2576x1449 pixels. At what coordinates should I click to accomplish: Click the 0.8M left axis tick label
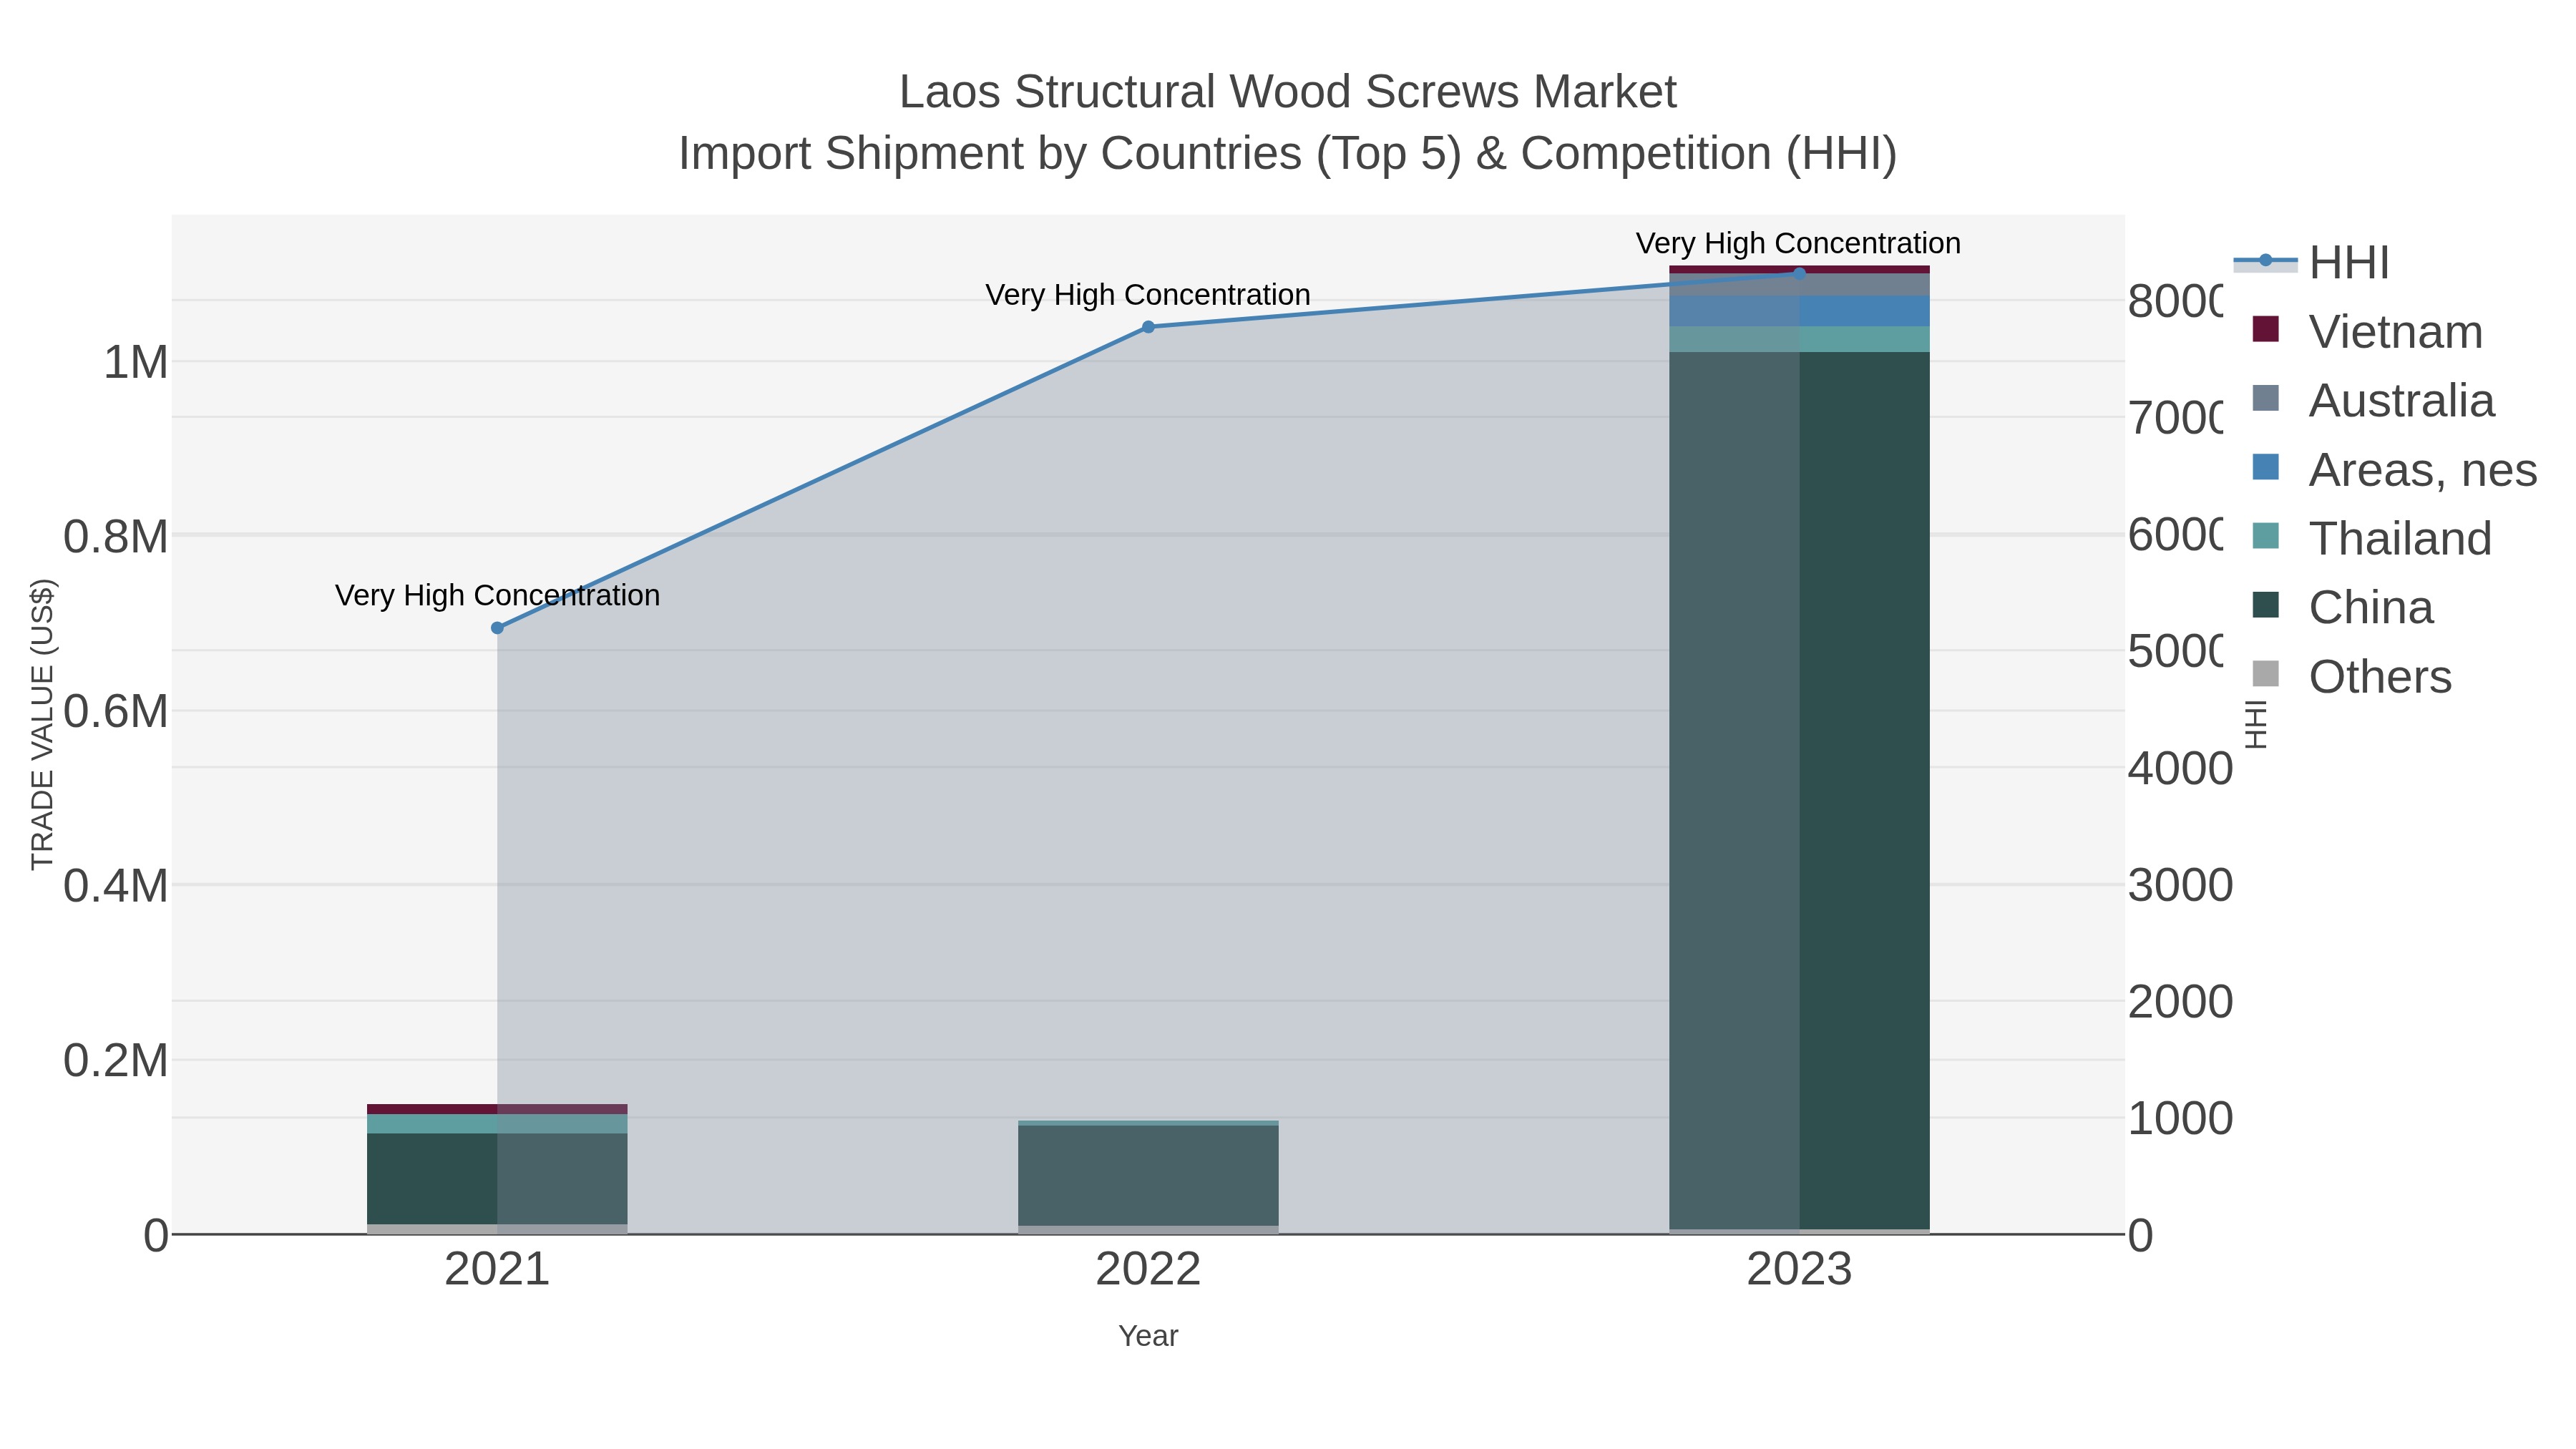(116, 537)
